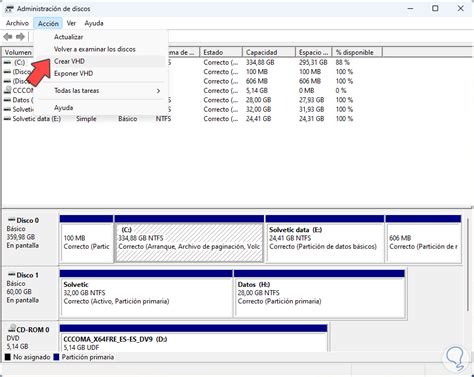Sort by the Volumen column header

18,52
